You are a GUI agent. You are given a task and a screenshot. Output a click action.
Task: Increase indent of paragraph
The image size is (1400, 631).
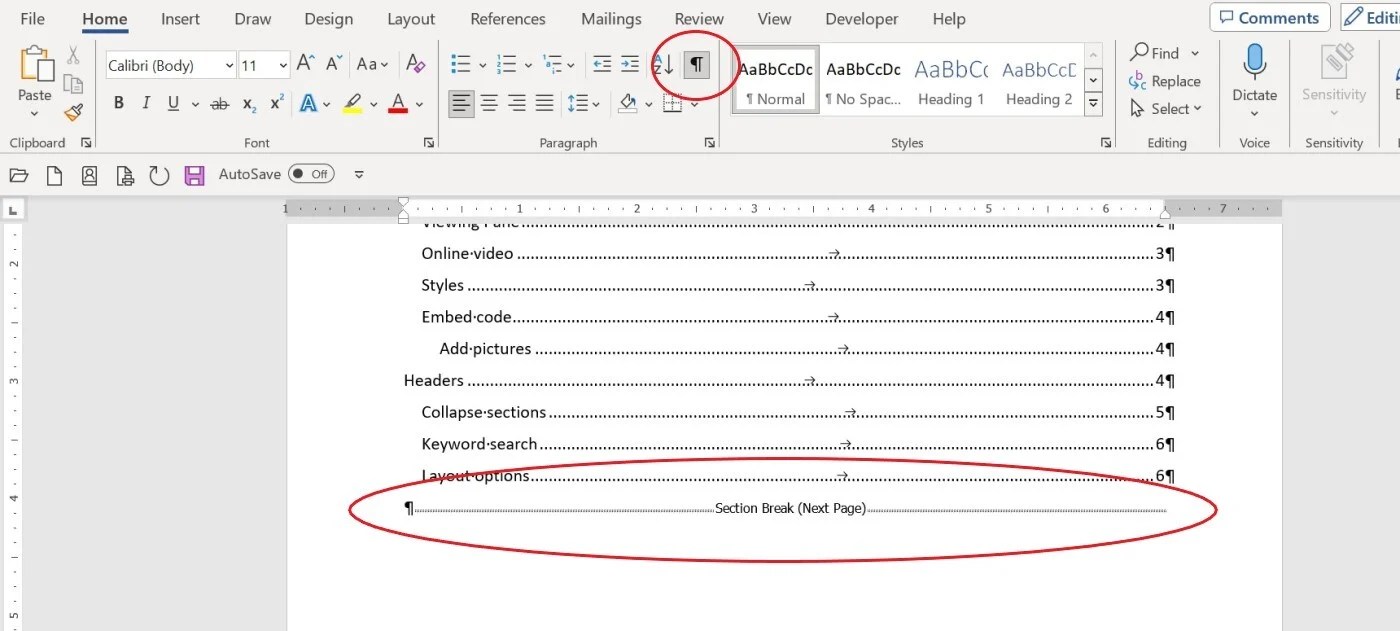(x=629, y=65)
